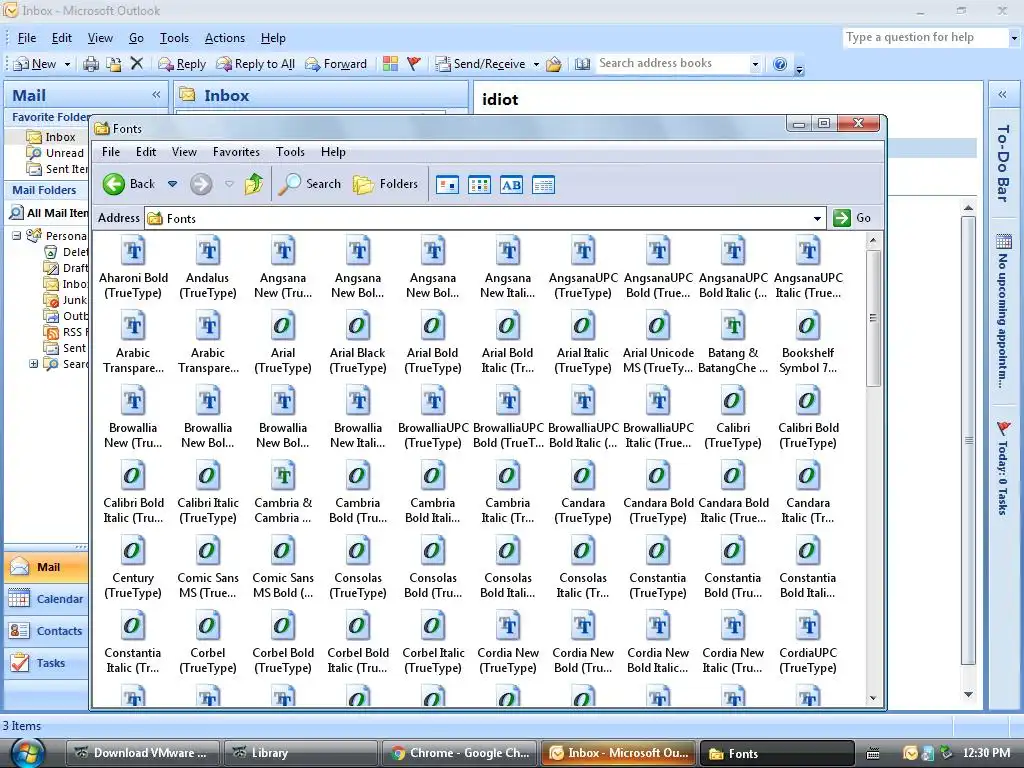Select the Arial Unicode MS font icon
The image size is (1024, 768).
[x=658, y=327]
